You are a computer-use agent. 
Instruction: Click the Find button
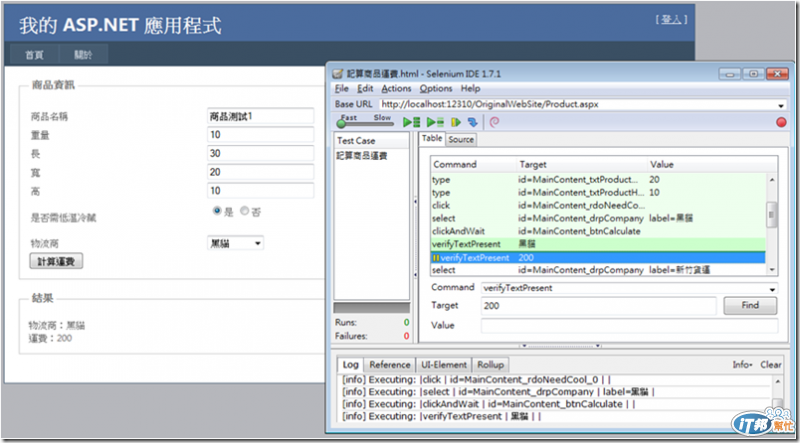750,305
